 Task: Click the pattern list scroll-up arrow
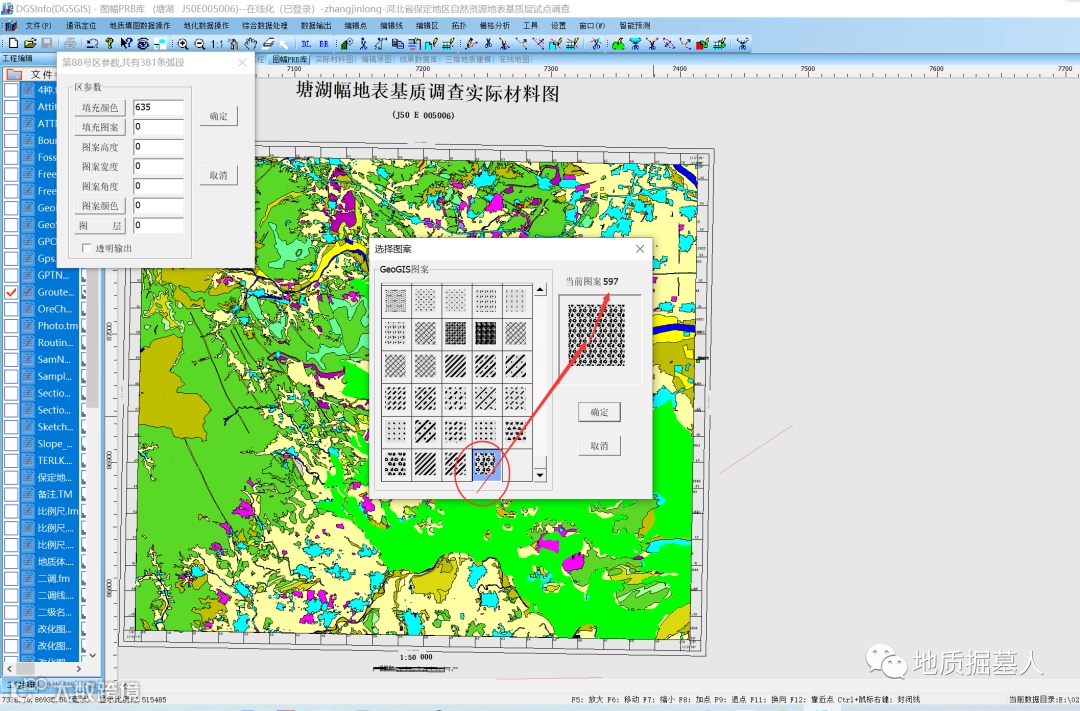[541, 290]
